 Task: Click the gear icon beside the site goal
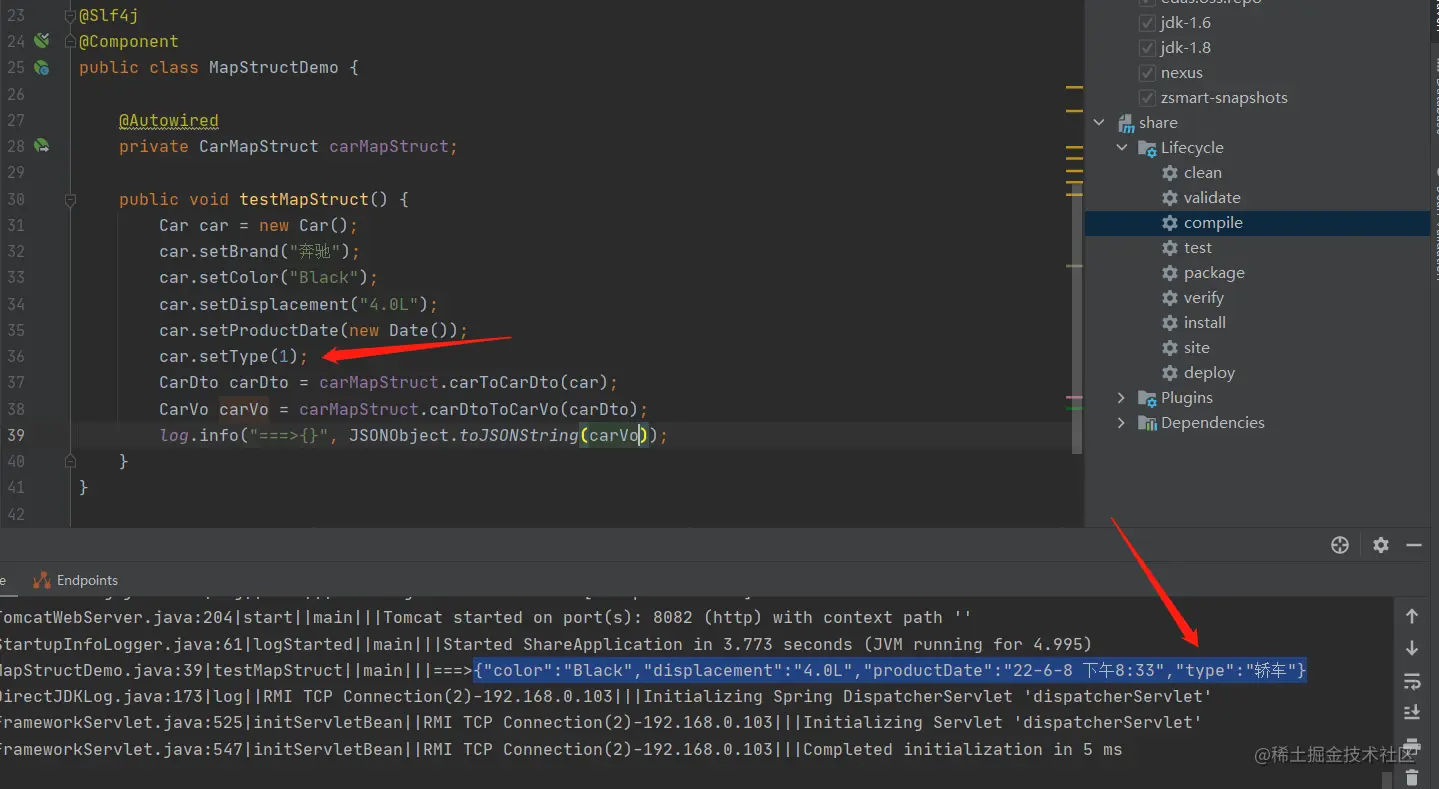1170,348
